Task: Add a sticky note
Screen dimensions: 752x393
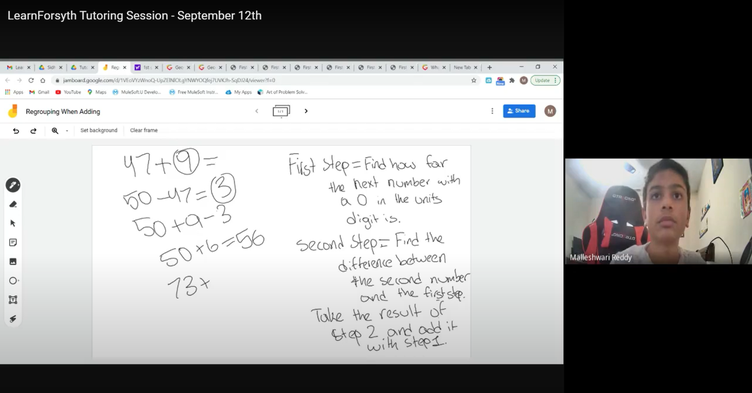Action: point(13,242)
